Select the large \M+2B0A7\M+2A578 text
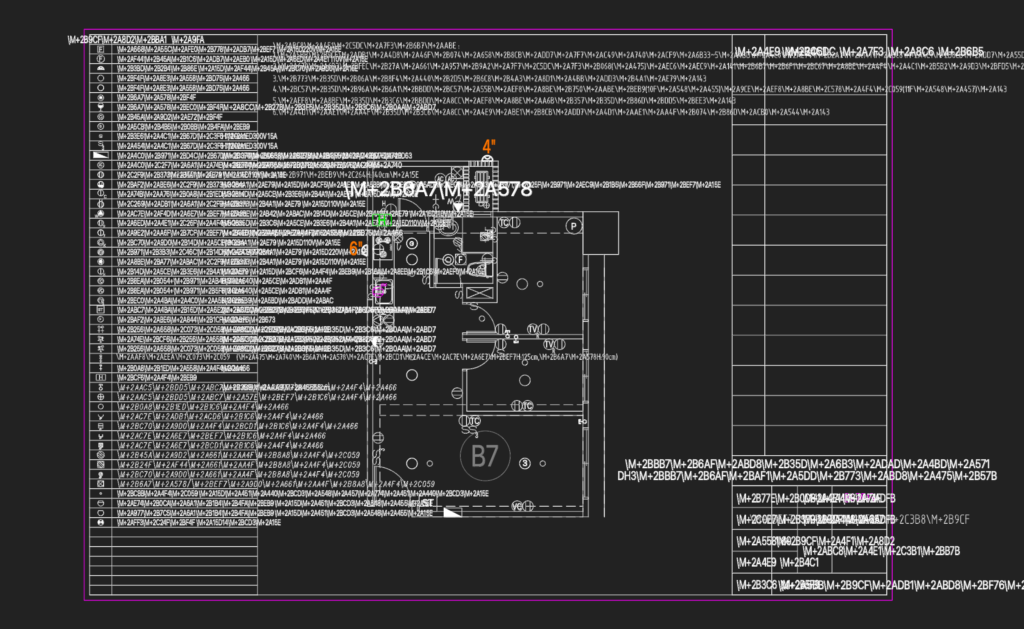 (x=438, y=189)
